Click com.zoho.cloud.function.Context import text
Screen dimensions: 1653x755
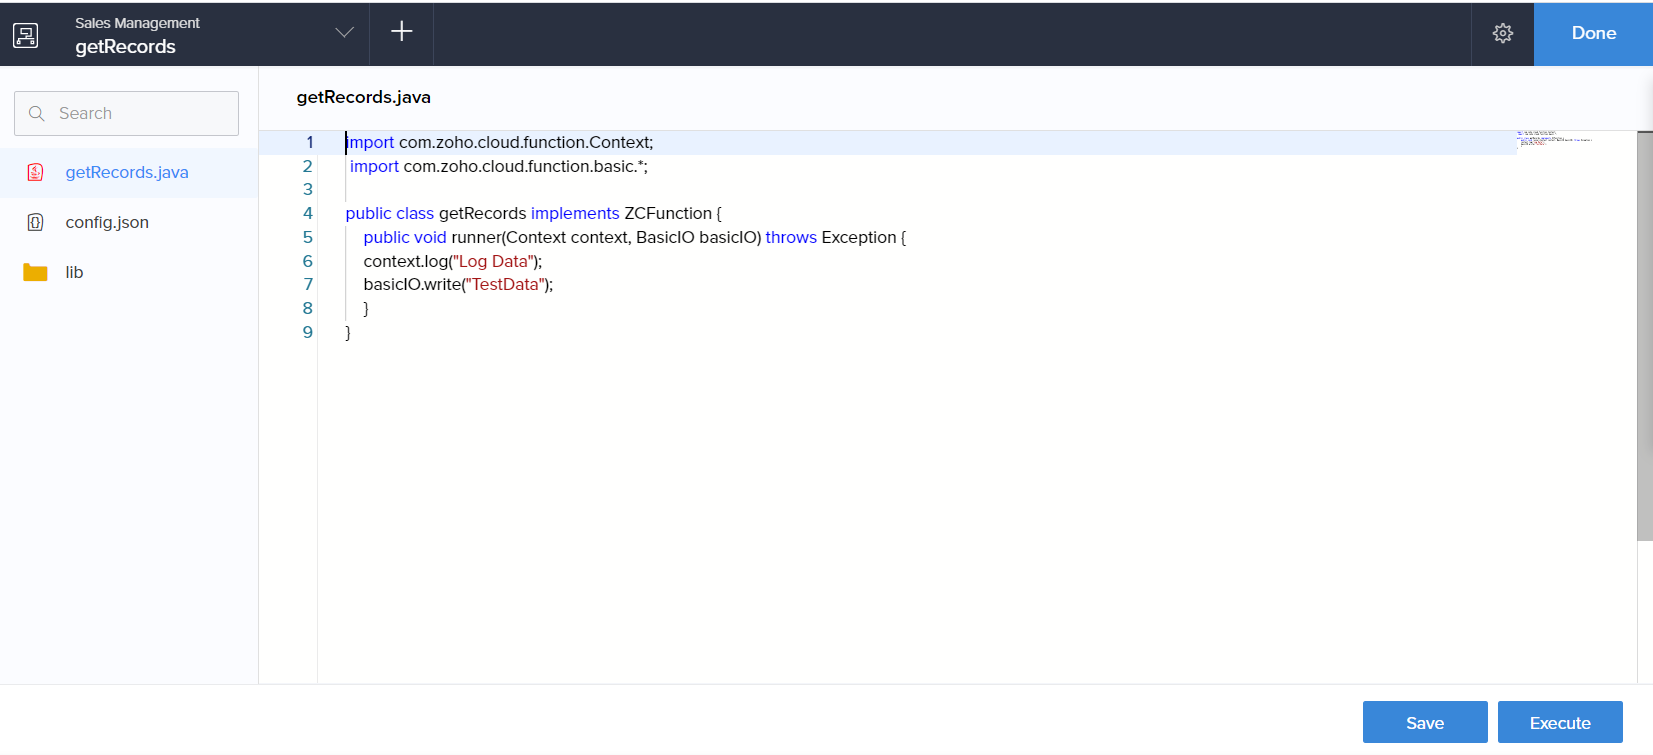click(526, 142)
